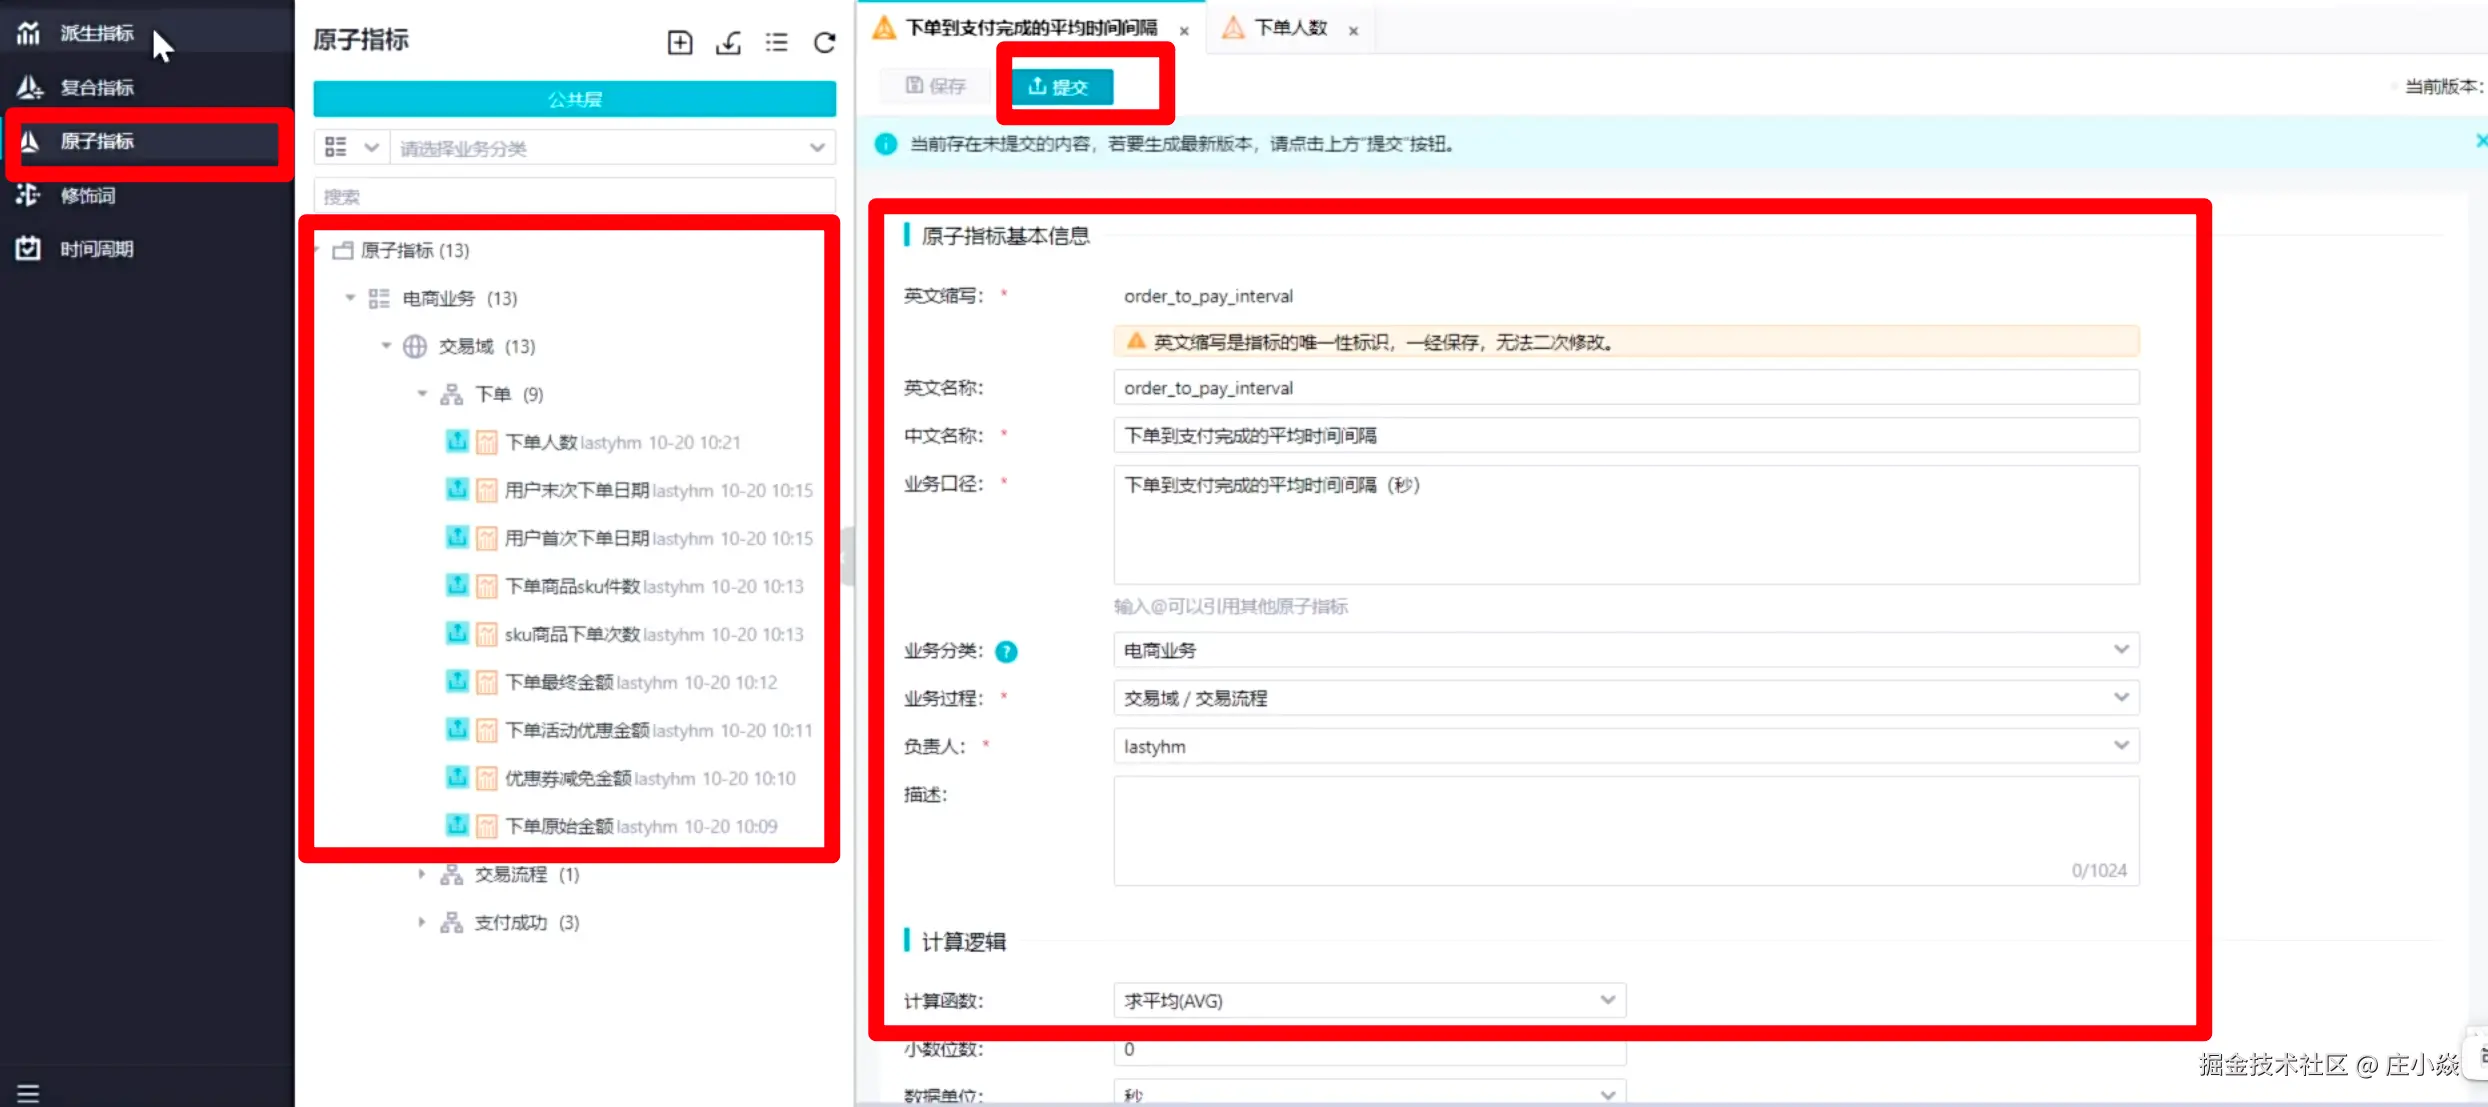Close the info banner with X
Image resolution: width=2488 pixels, height=1107 pixels.
[2480, 142]
